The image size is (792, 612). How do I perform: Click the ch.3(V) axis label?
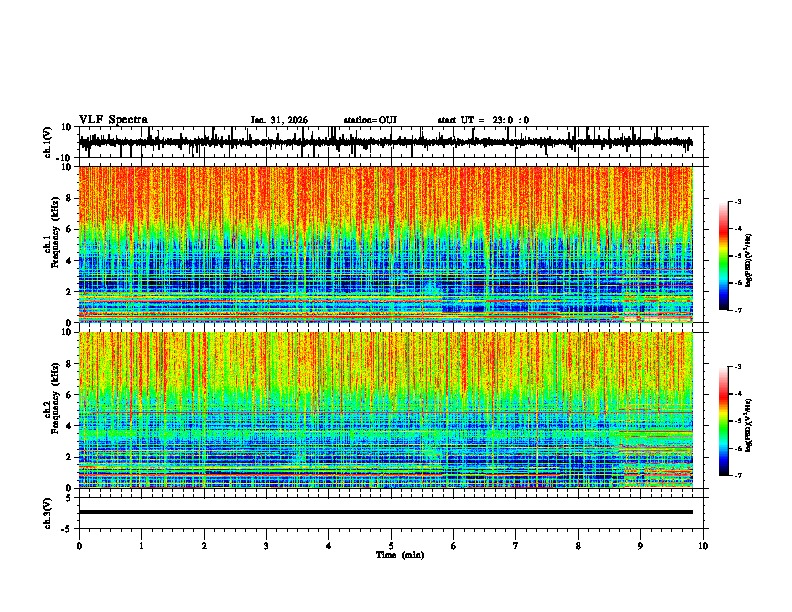[x=48, y=513]
